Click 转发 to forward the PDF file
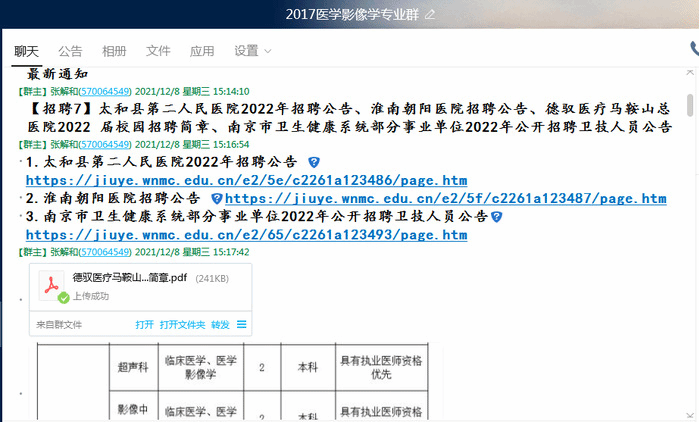 [220, 325]
